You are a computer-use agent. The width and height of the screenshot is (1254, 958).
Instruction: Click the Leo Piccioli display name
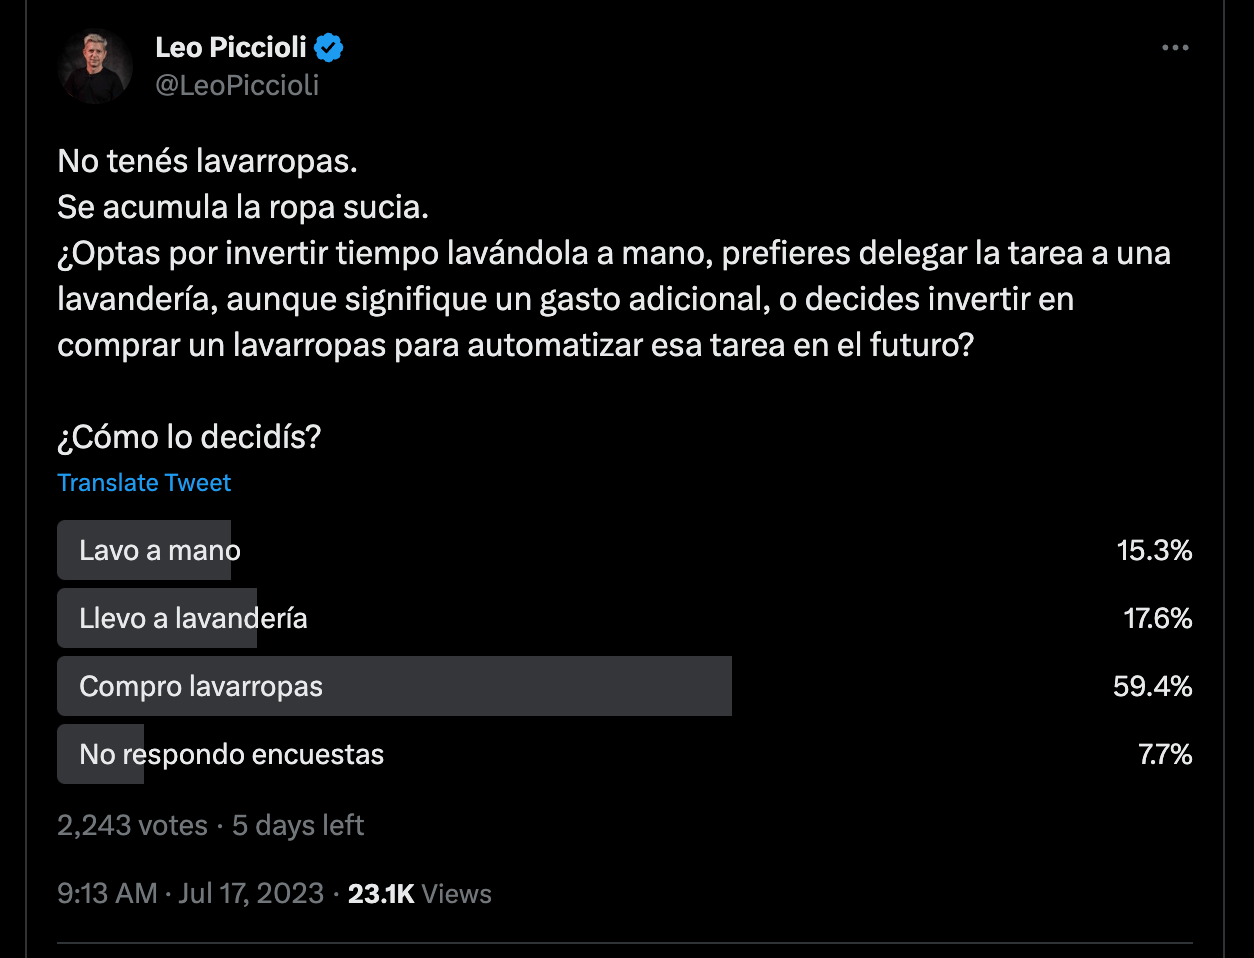point(231,47)
